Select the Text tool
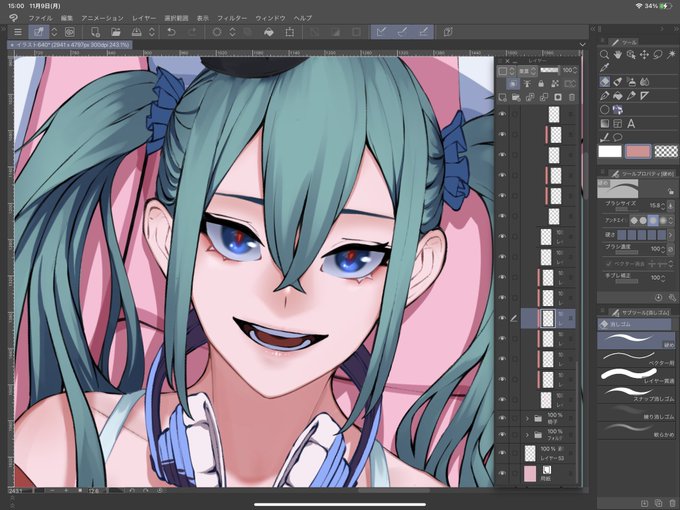 (x=631, y=124)
